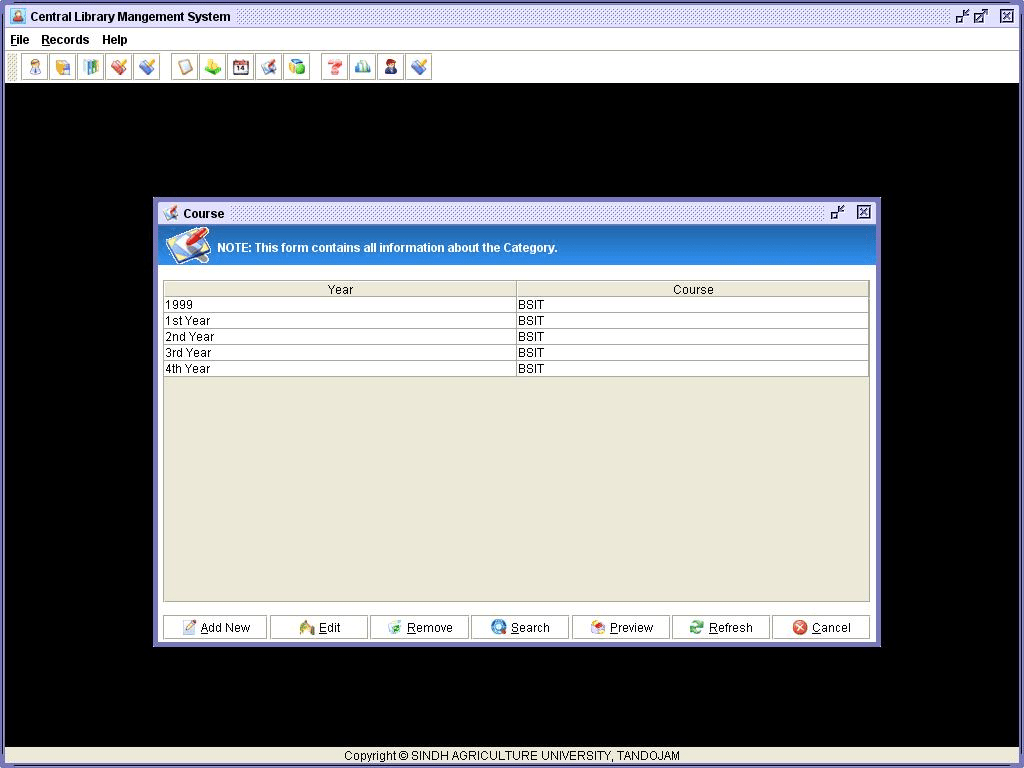Open the books shelf toolbar icon
This screenshot has height=768, width=1024.
(91, 67)
